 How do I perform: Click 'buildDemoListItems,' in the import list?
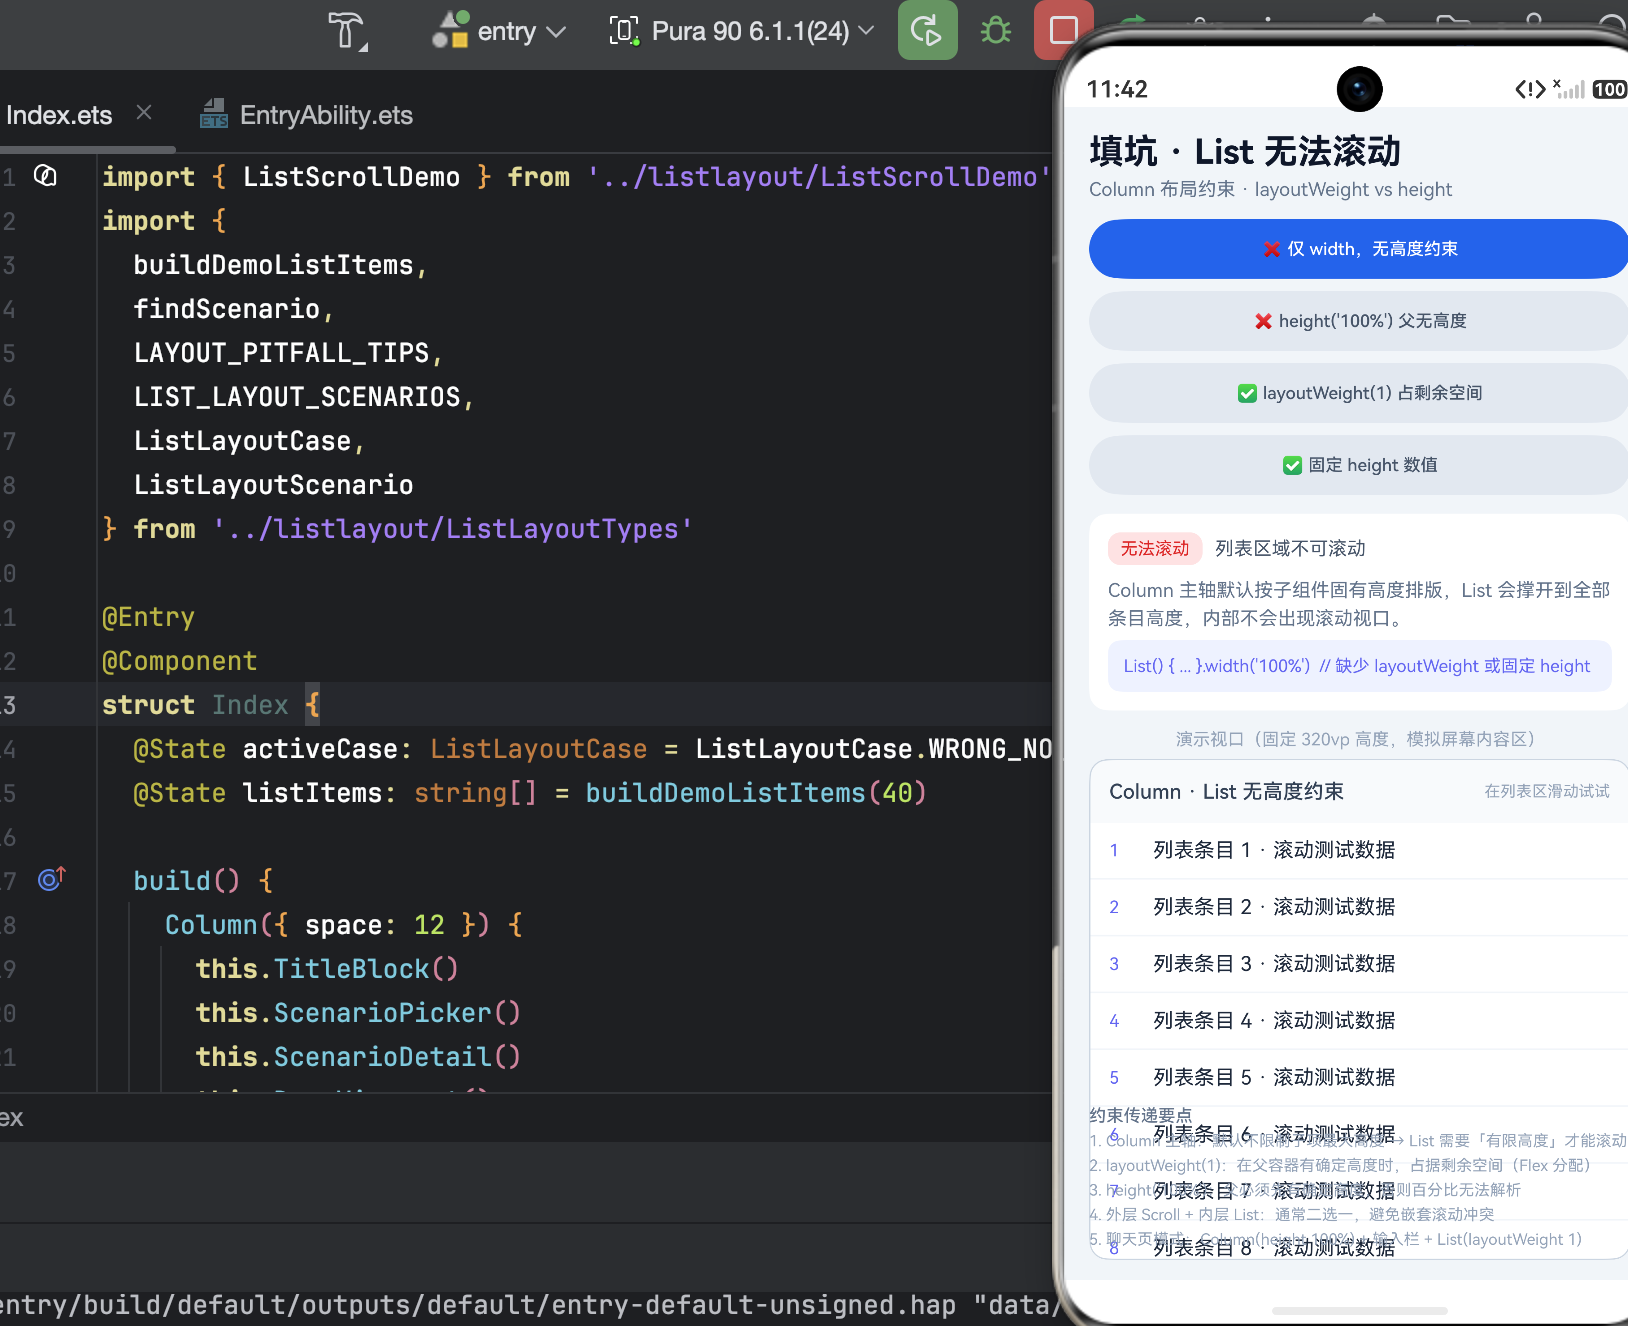click(x=281, y=265)
